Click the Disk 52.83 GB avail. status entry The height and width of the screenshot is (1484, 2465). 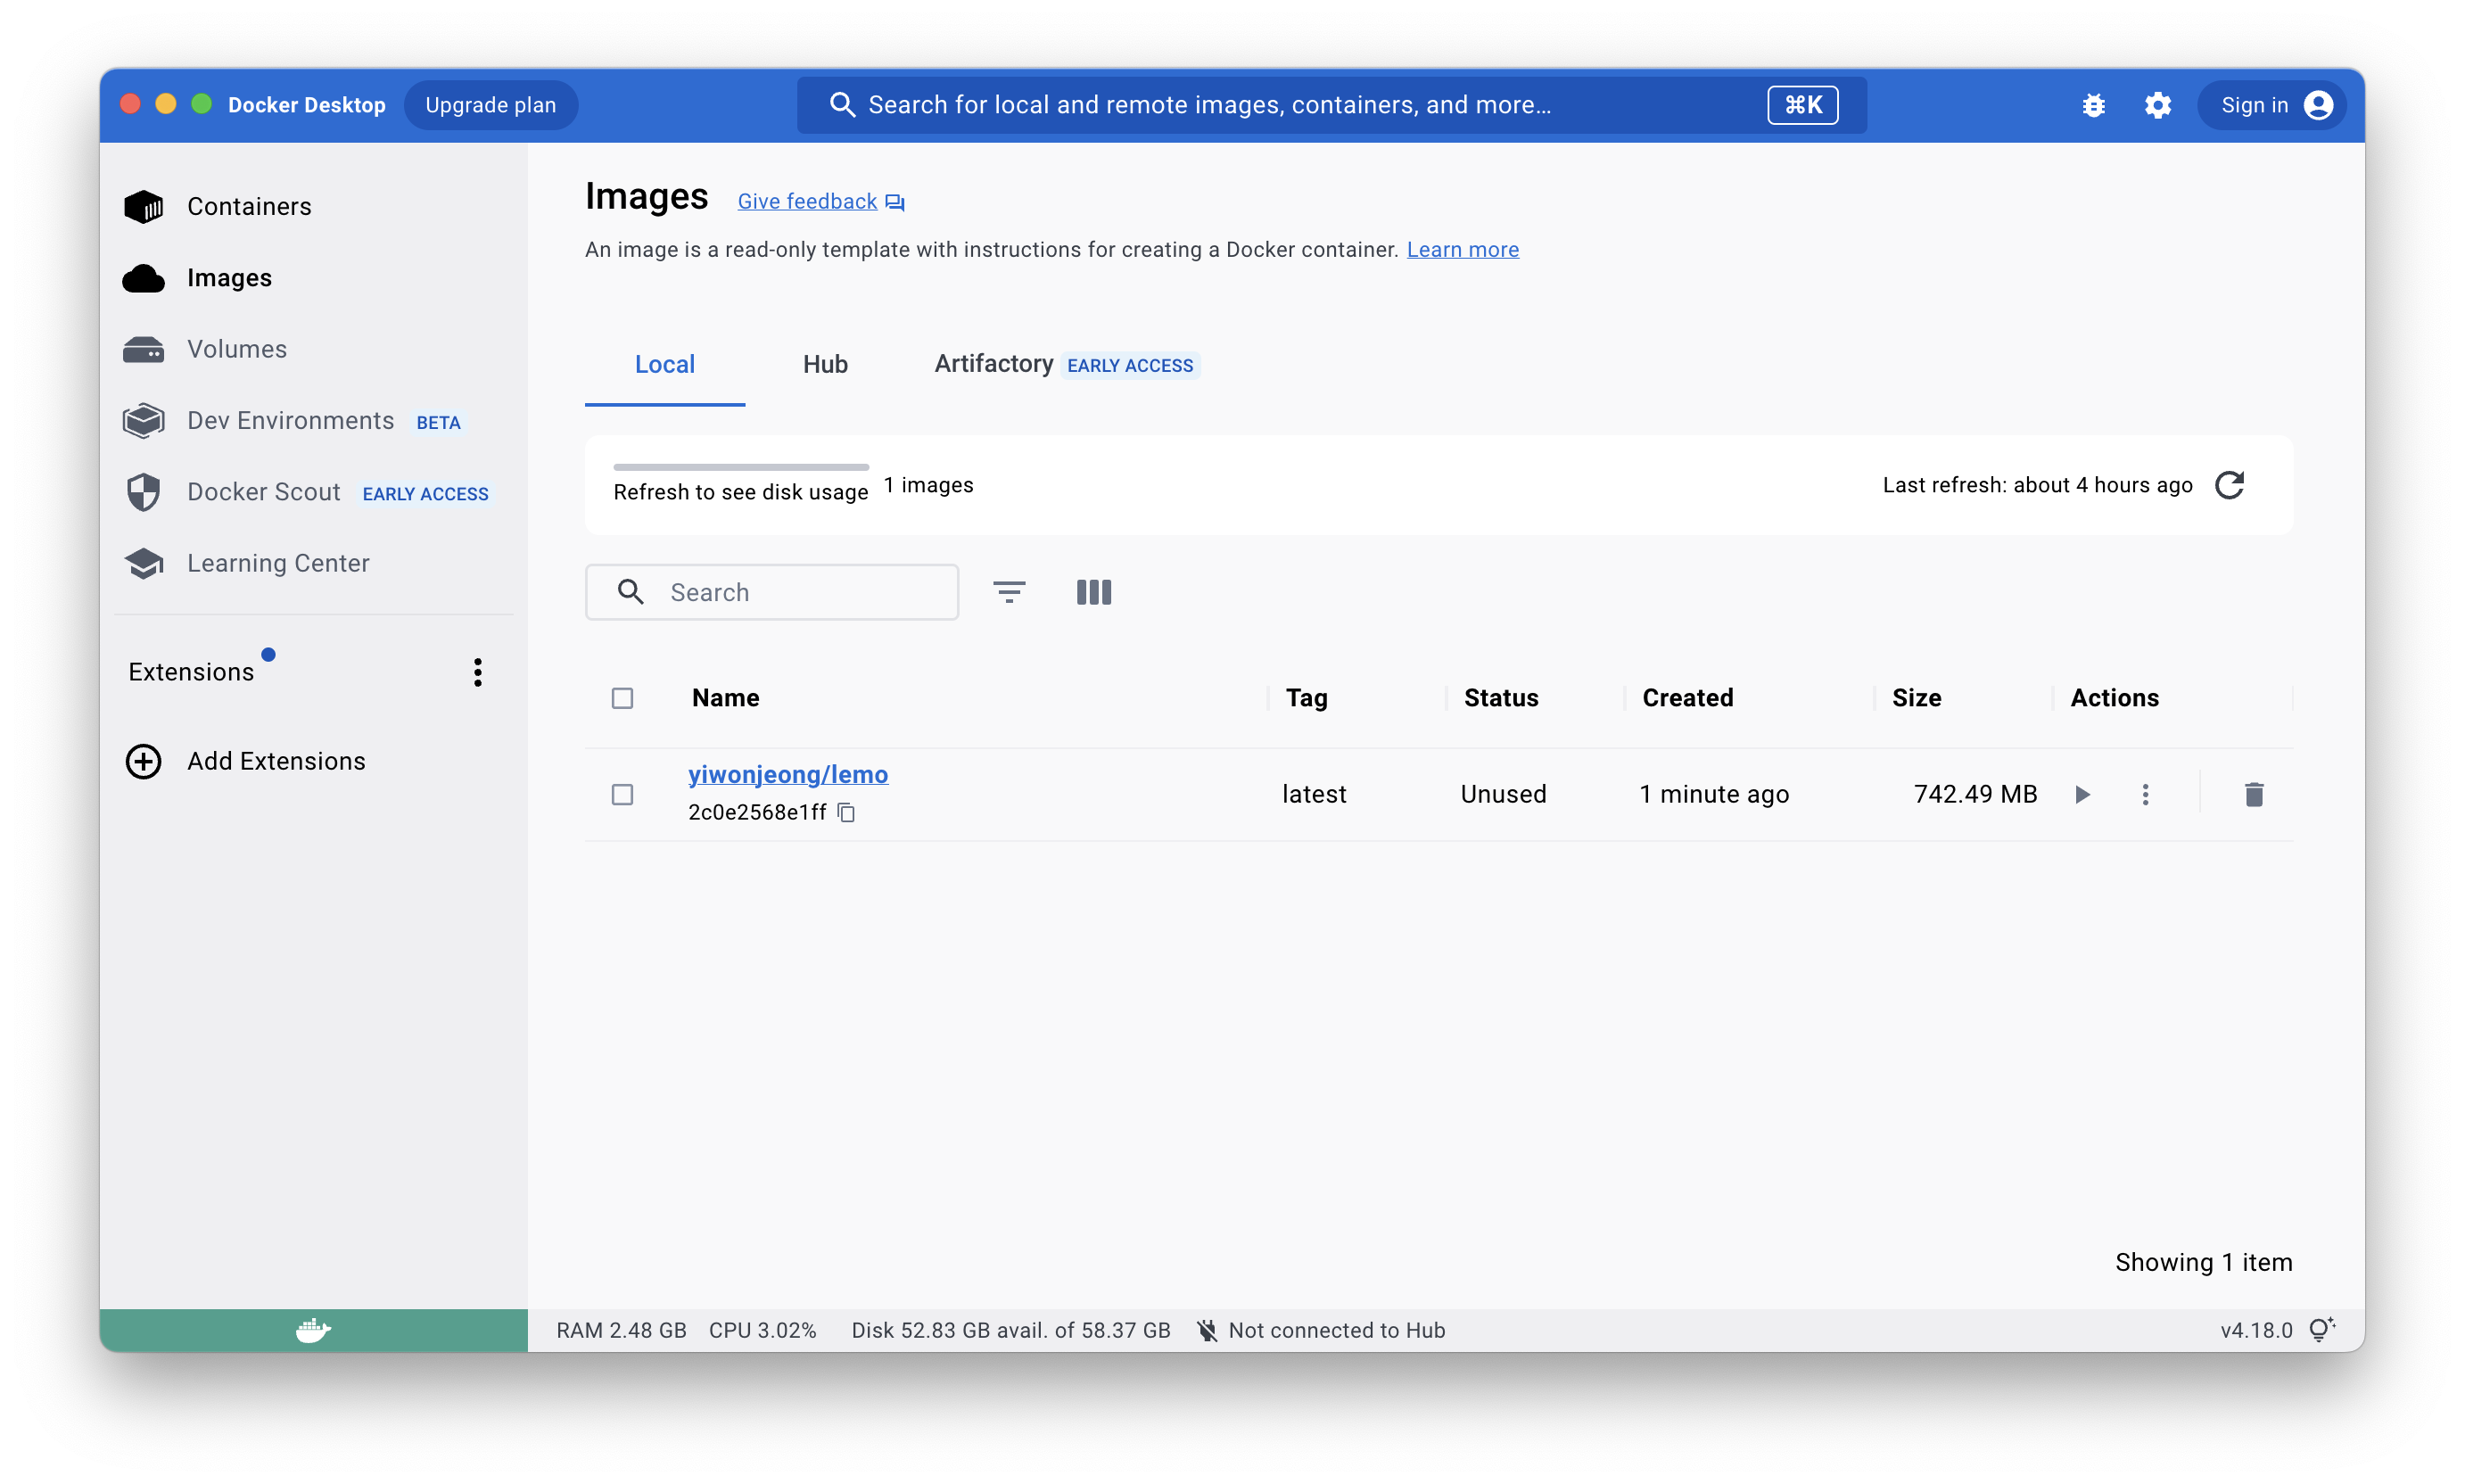[x=1010, y=1330]
